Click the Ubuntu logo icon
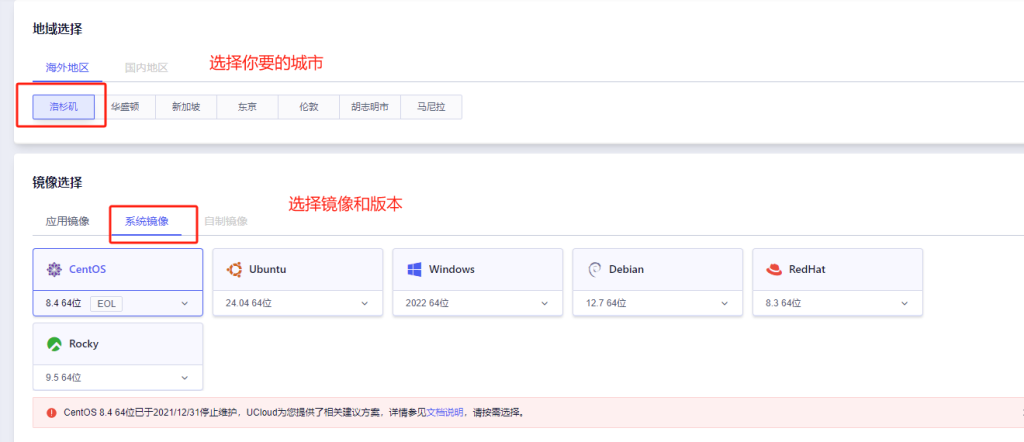The height and width of the screenshot is (442, 1024). [x=234, y=269]
